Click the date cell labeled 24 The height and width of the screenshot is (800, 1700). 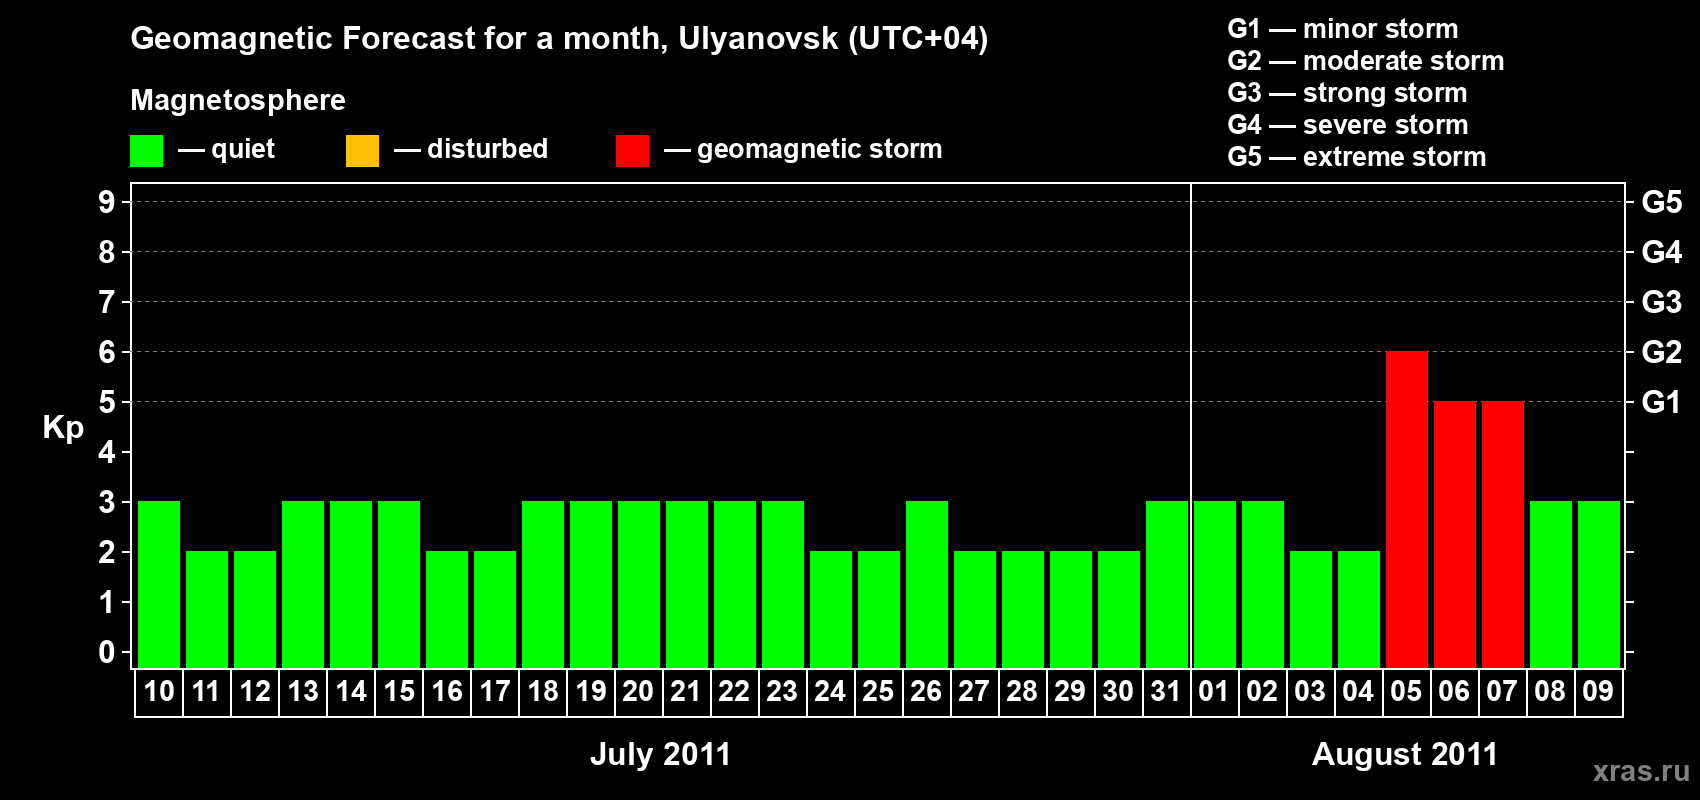coord(831,692)
